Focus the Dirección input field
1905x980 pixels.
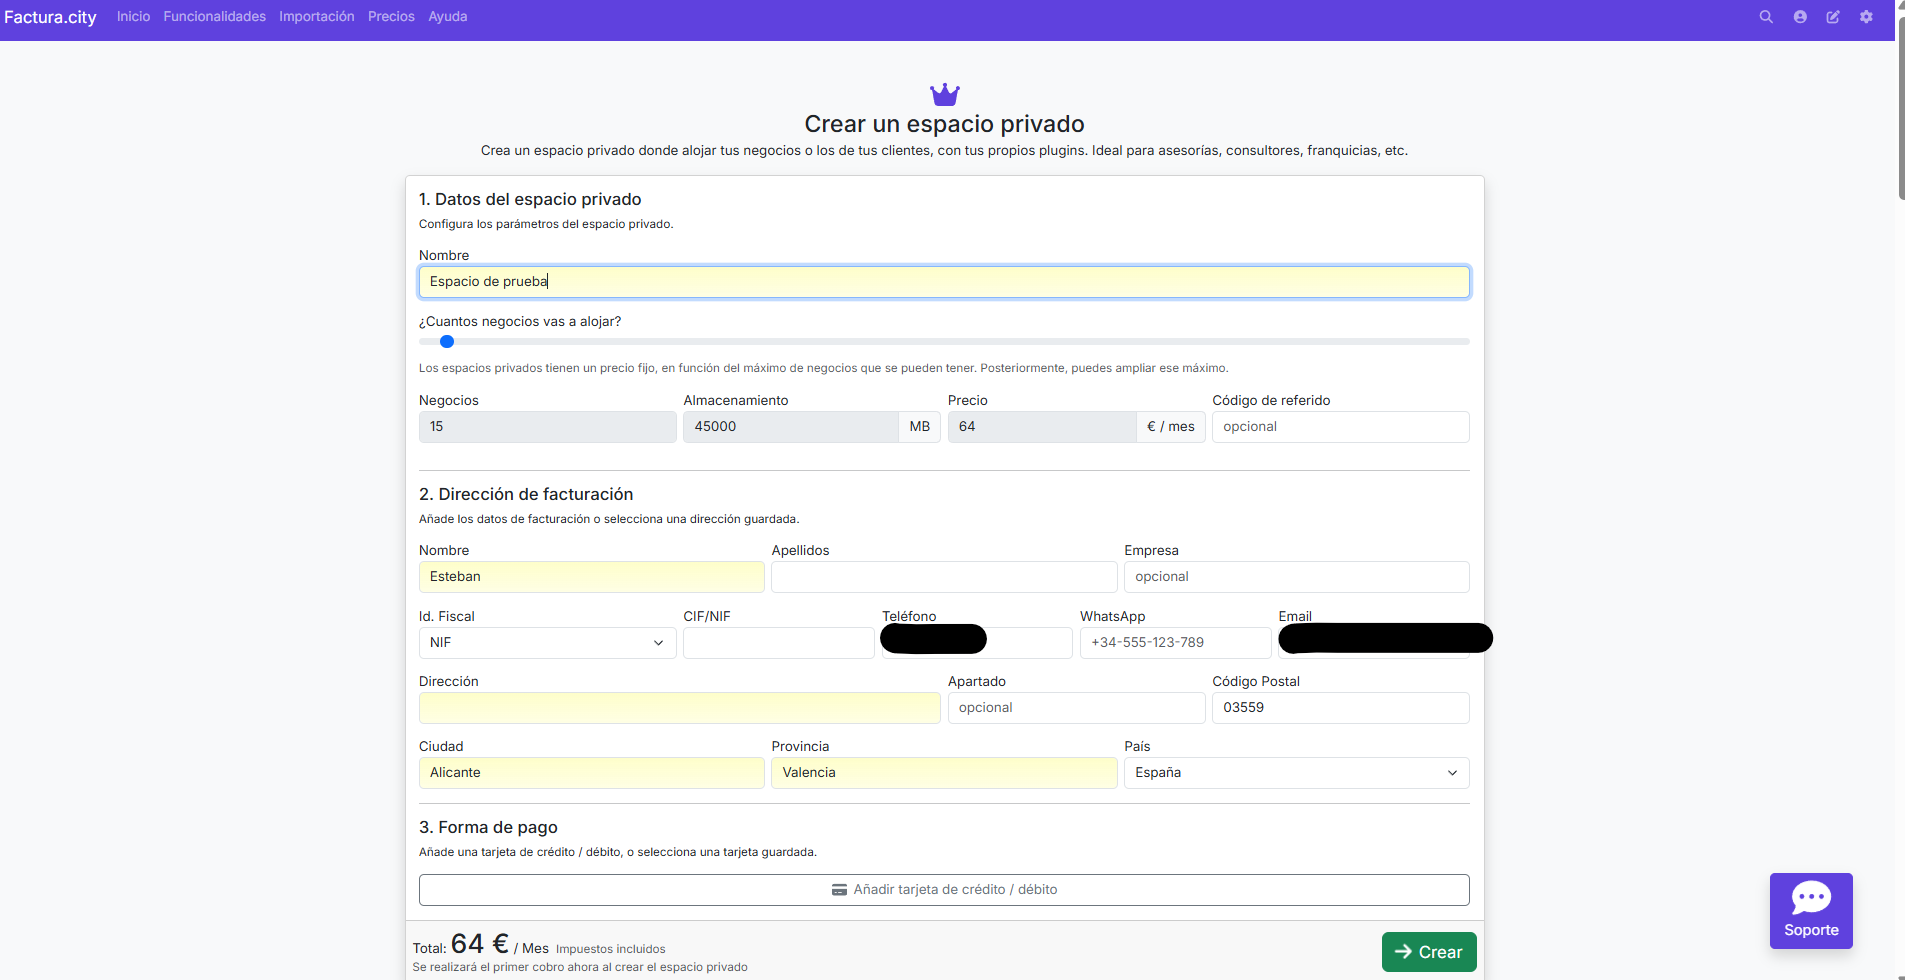[679, 708]
